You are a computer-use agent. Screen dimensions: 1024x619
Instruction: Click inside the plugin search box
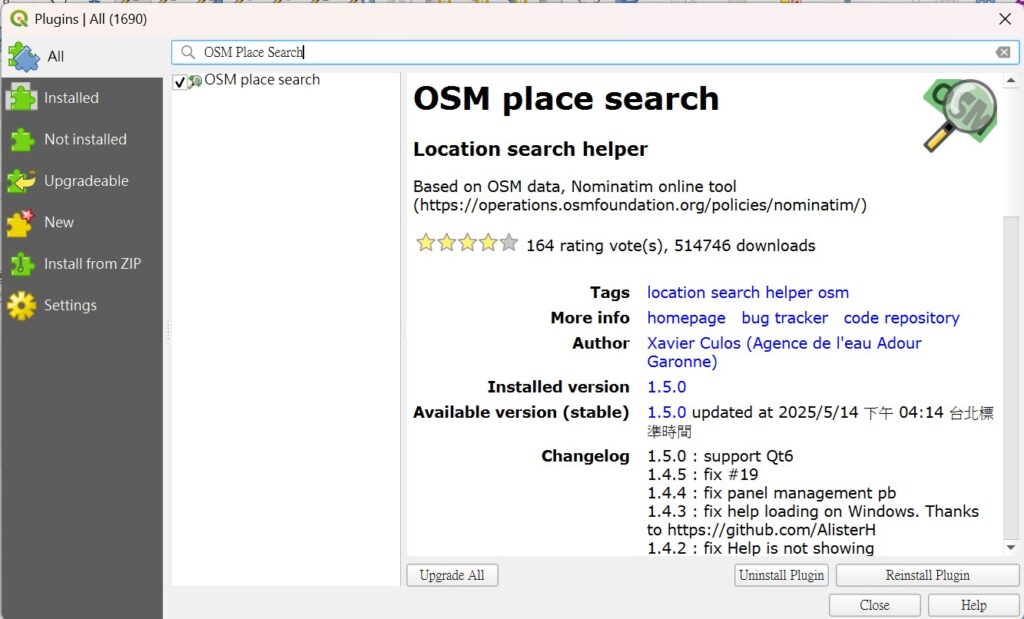coord(600,52)
